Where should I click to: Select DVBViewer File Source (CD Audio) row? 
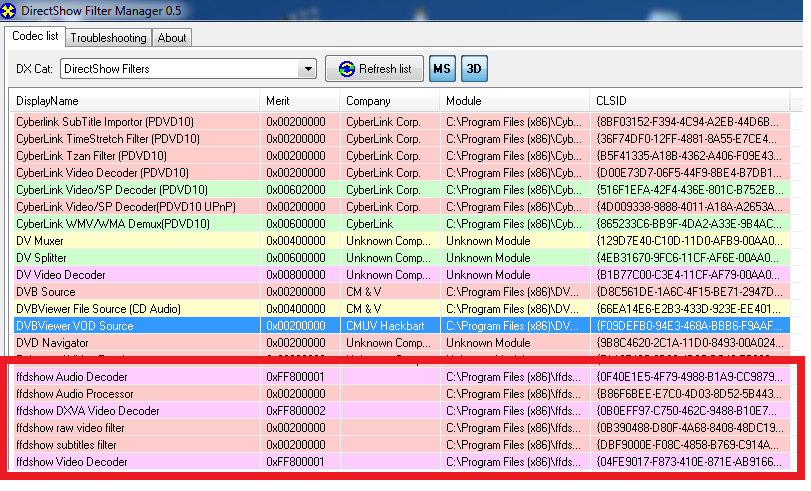[401, 309]
